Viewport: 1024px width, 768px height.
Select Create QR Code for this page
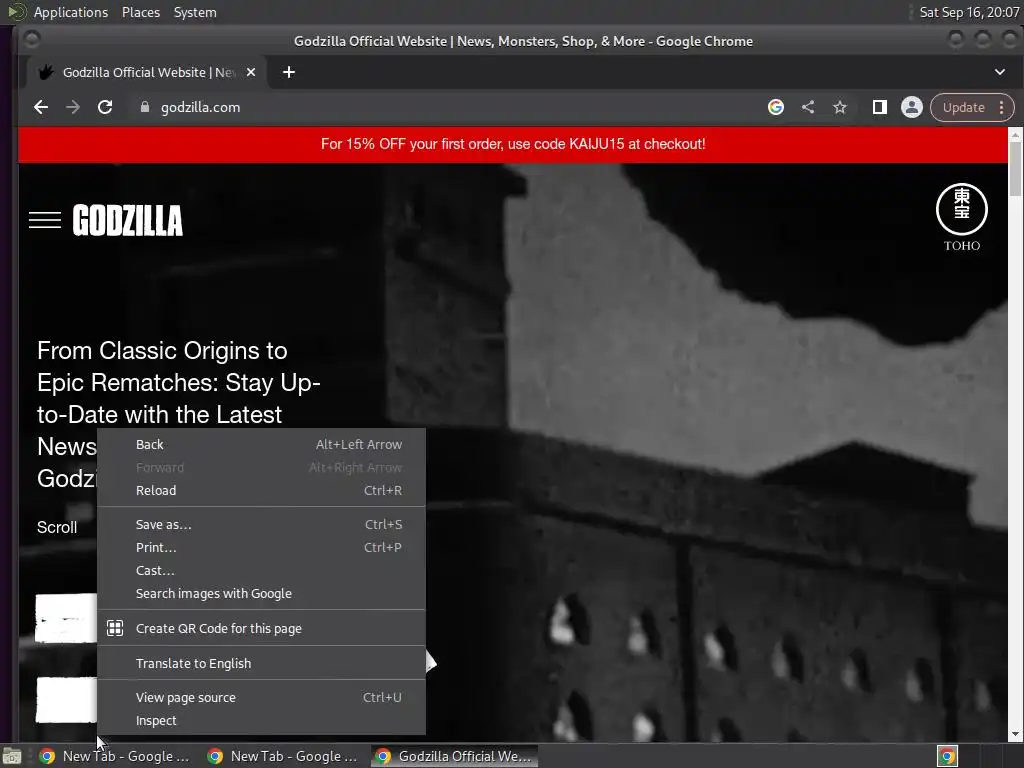261,628
